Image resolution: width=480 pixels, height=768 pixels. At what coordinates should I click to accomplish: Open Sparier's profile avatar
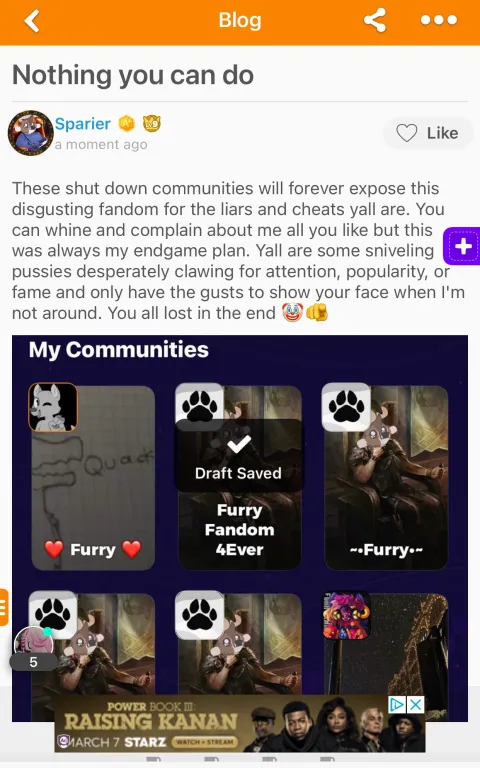click(30, 133)
